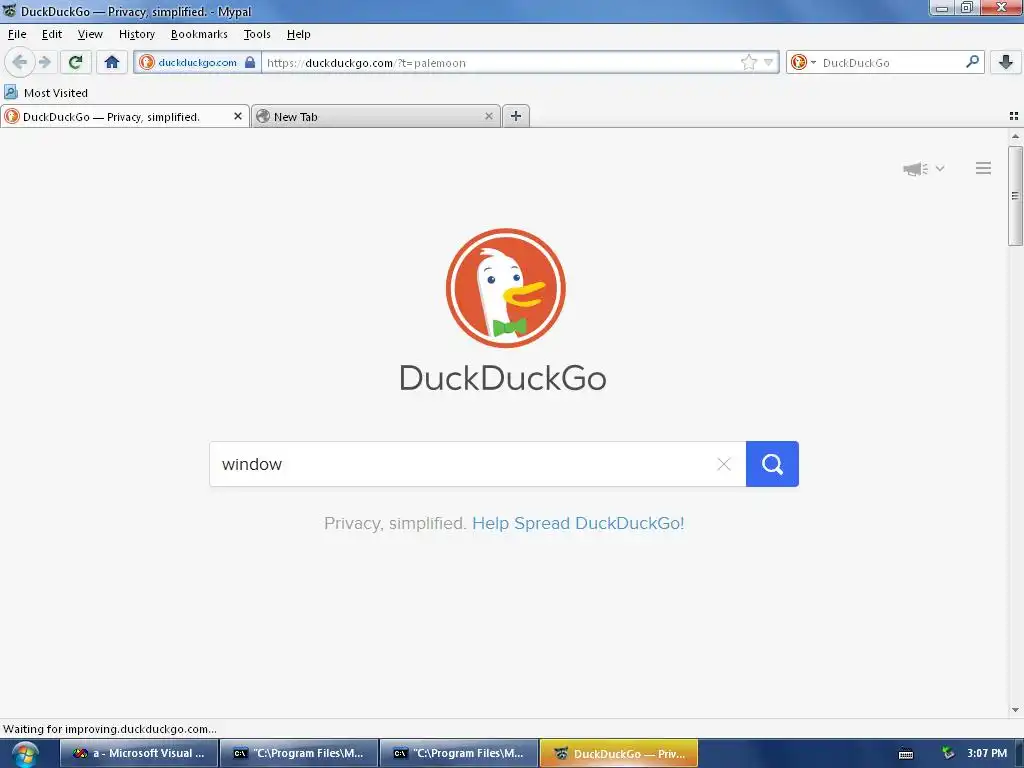
Task: Click the on-screen keyboard tray icon
Action: click(x=906, y=754)
